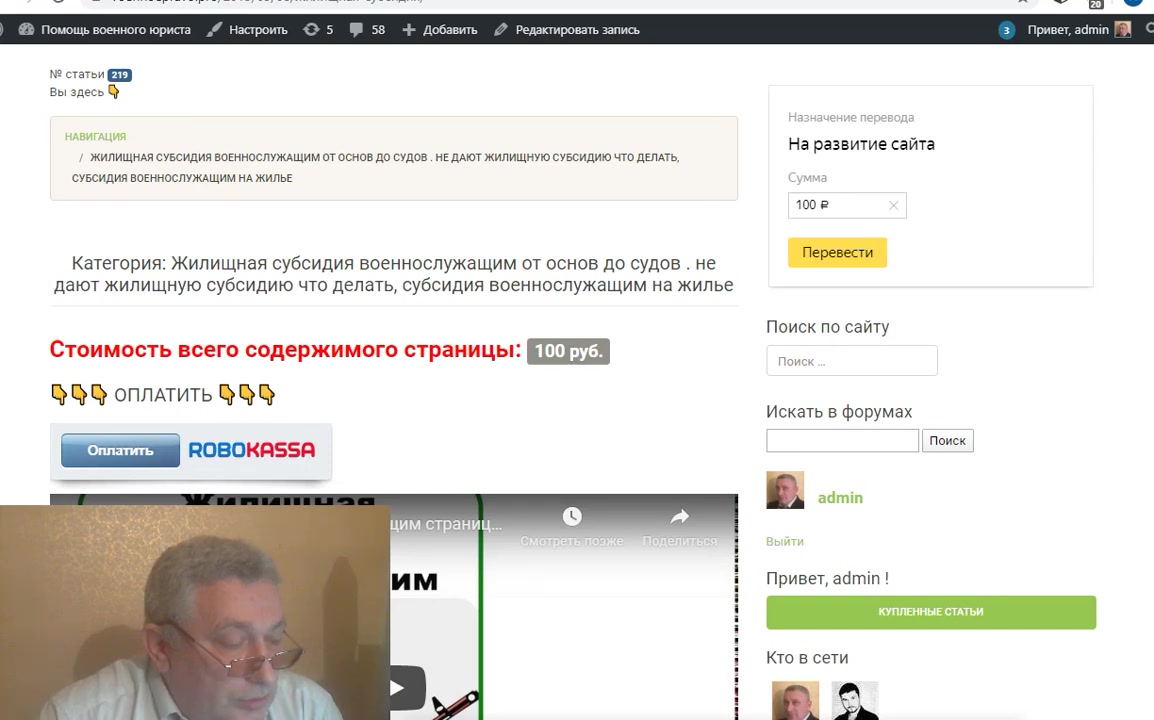
Task: Click the yellow Перевести button
Action: pos(837,252)
